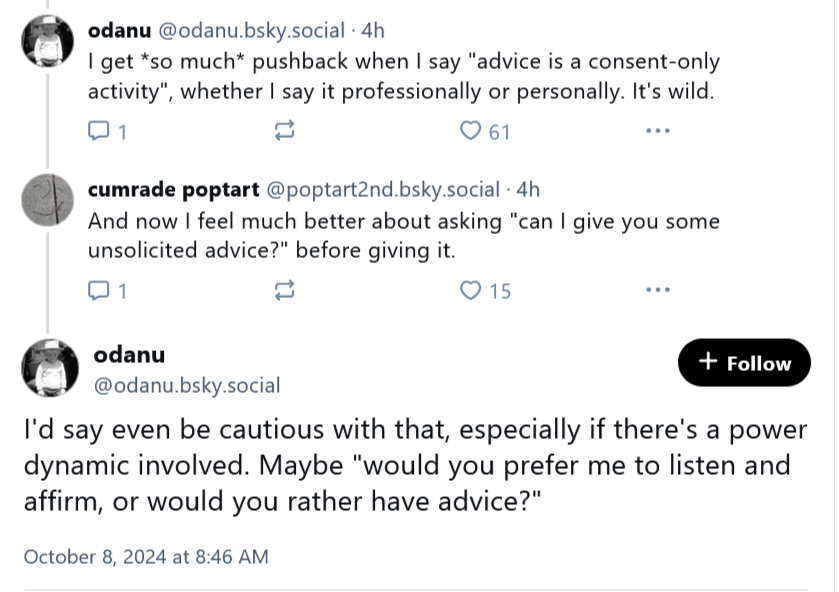
Task: Repost cumrade poptart's post
Action: [284, 291]
